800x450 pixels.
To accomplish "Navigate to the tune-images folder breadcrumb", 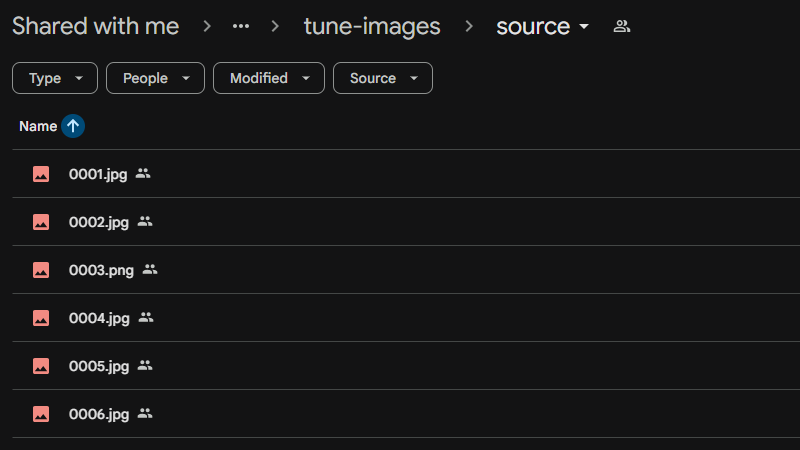I will pos(372,27).
